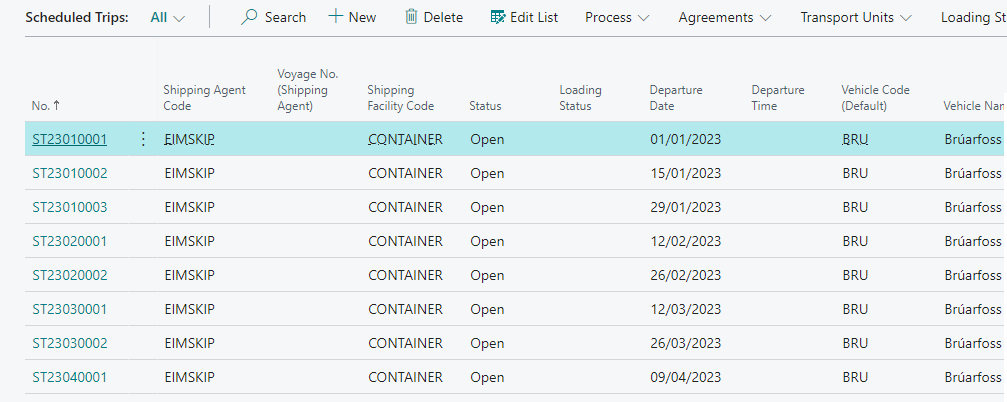Click the Search magnifier icon

[250, 17]
